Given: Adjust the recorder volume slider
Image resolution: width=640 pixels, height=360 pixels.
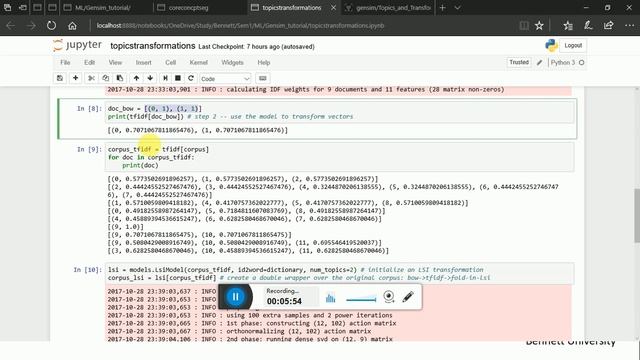Looking at the screenshot, I should 361,300.
